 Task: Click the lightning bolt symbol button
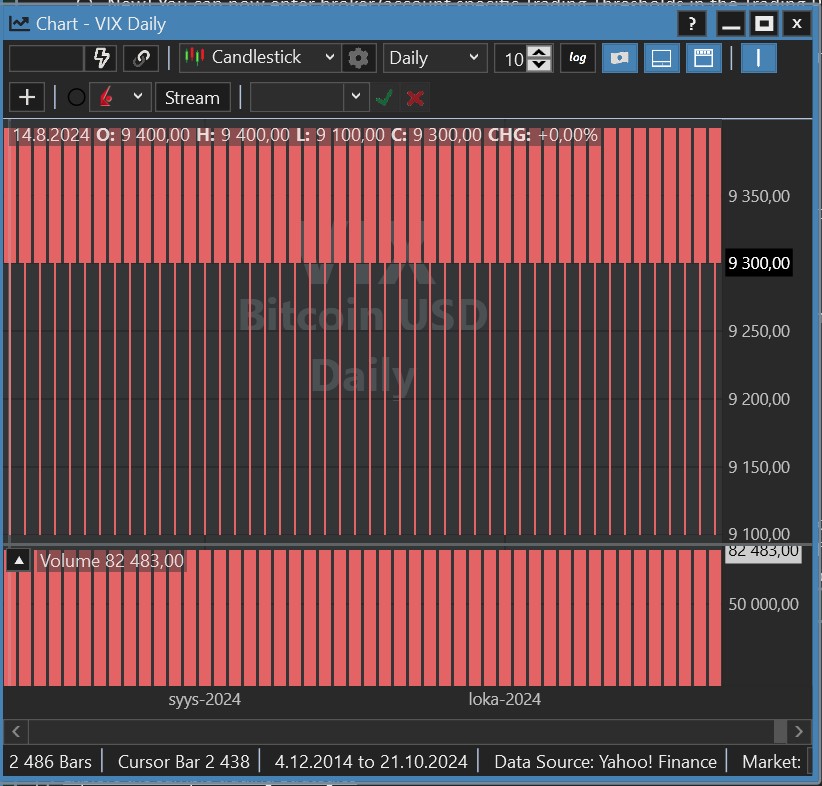101,58
